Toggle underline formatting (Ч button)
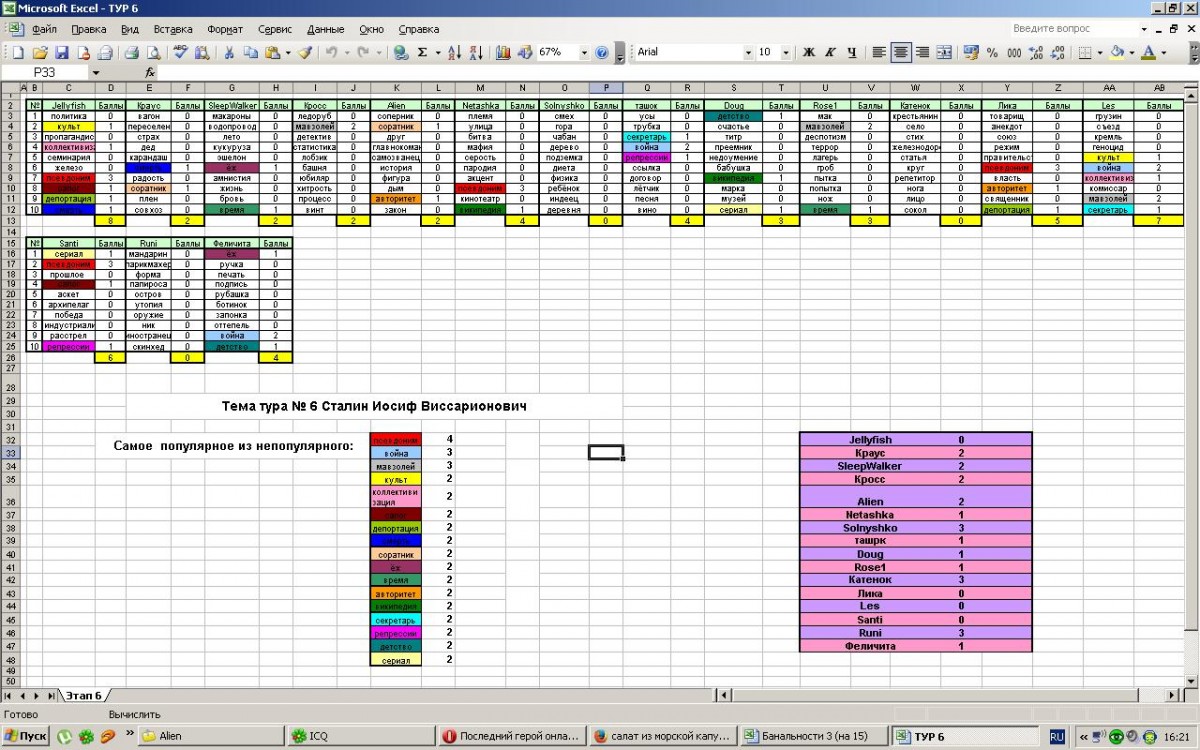1200x750 pixels. (x=851, y=52)
